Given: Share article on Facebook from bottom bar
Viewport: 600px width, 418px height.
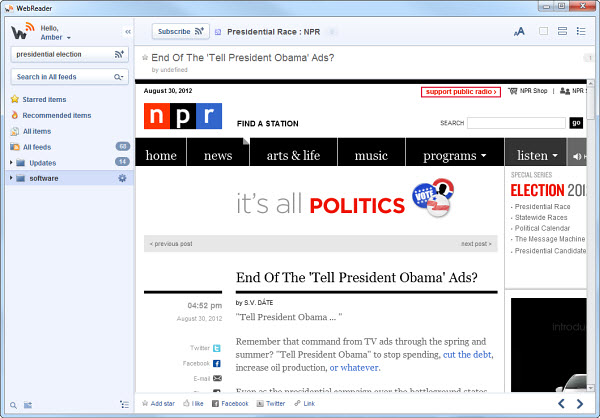Looking at the screenshot, I should coord(228,404).
